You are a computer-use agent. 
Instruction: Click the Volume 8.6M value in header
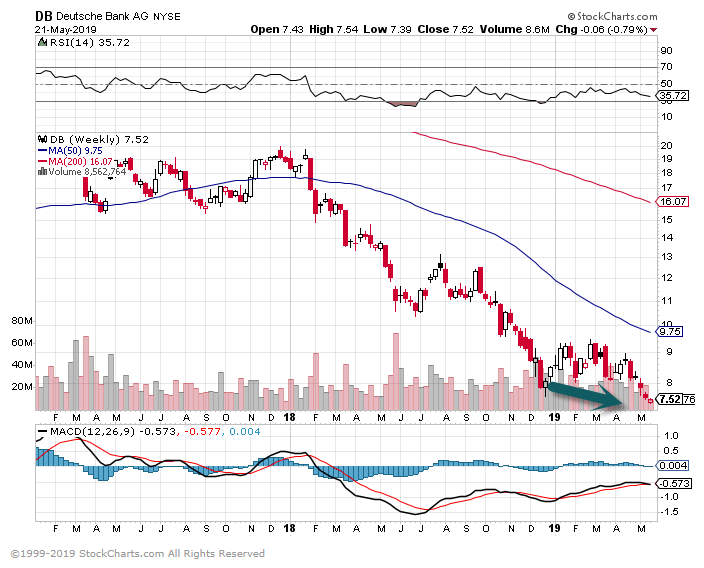click(x=515, y=30)
